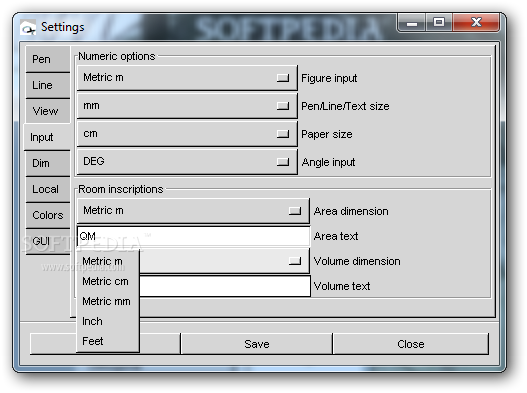Maximize the Settings window
This screenshot has width=527, height=393.
(439, 23)
